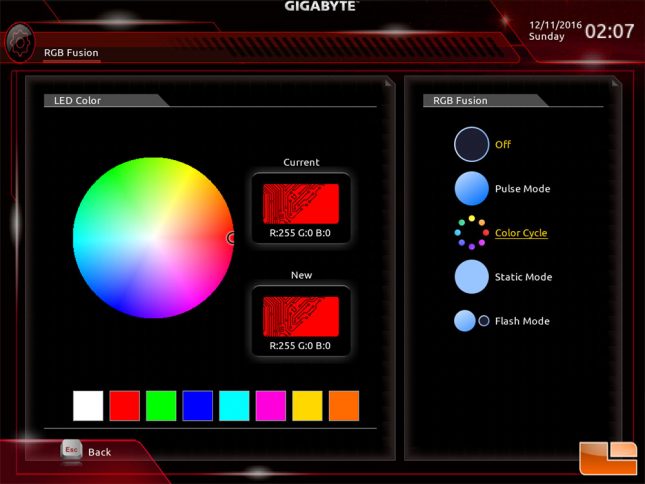Click the Current R:255 G:0 B:0 value
This screenshot has width=645, height=484.
pos(300,233)
